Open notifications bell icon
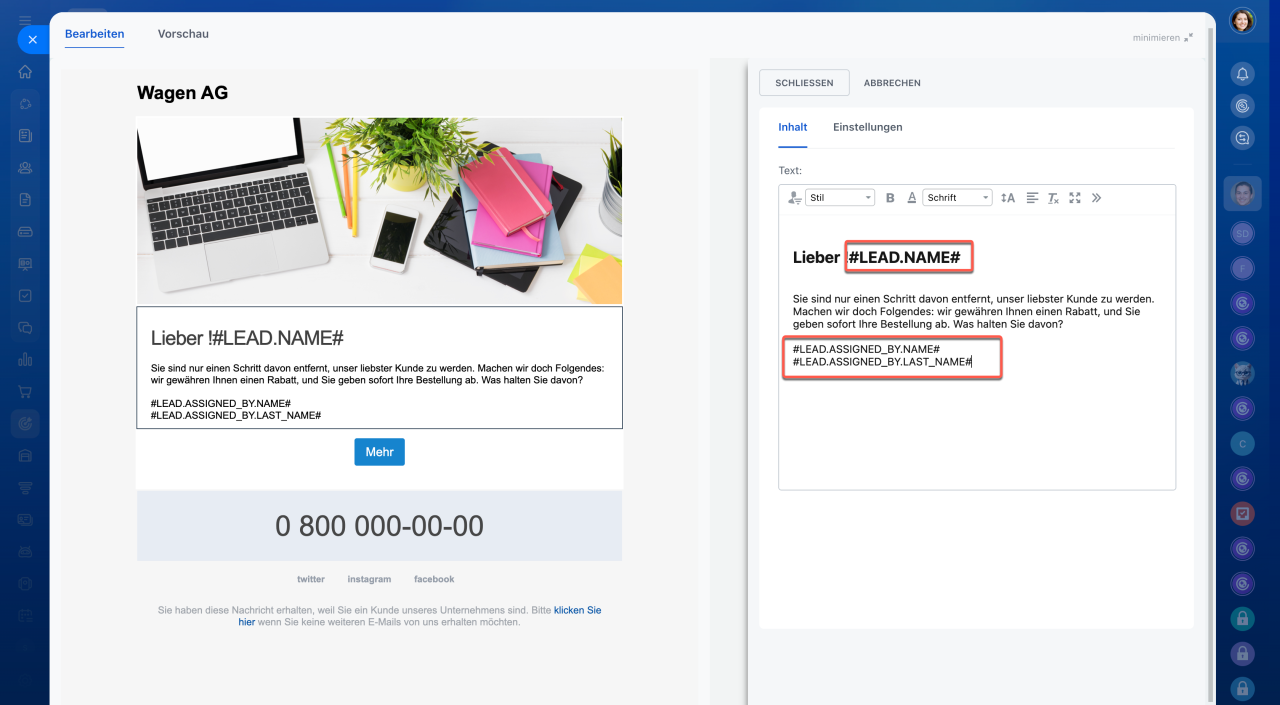The image size is (1280, 705). coord(1242,73)
